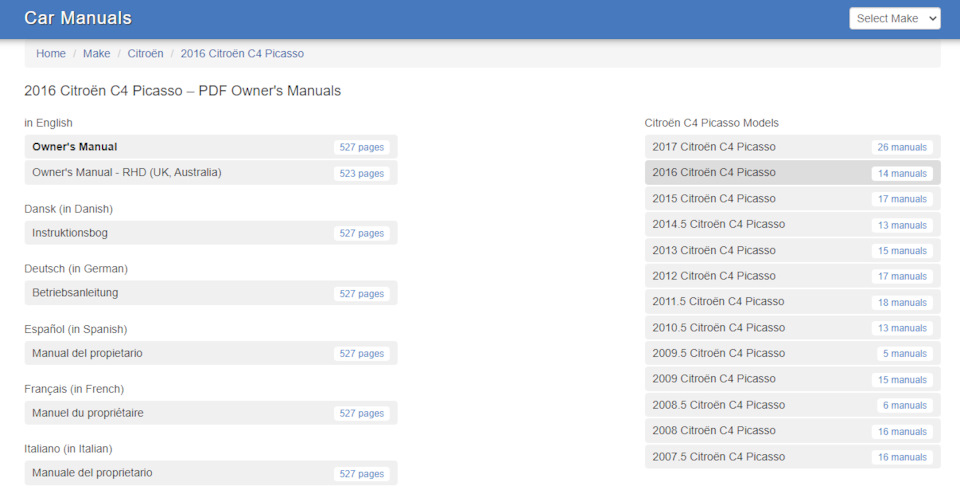The width and height of the screenshot is (960, 494).
Task: Select 2012 Citroën C4 Picasso model
Action: 793,276
